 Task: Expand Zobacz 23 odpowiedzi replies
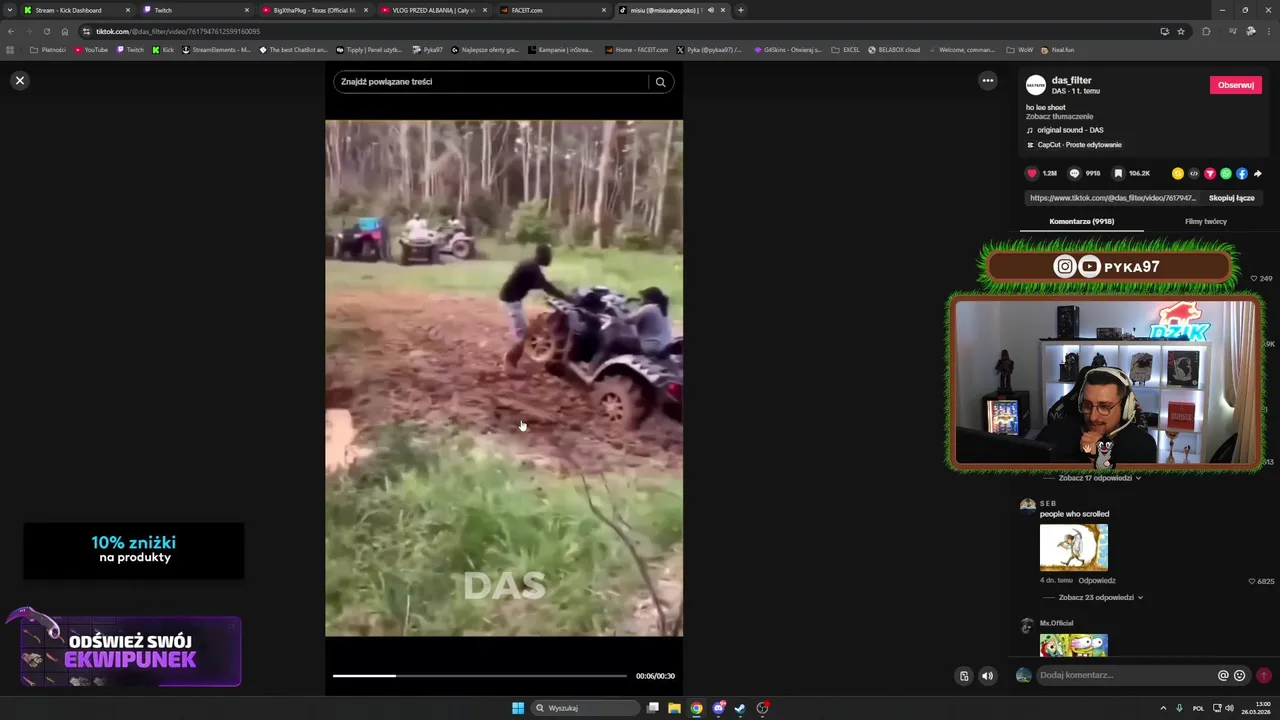click(1100, 597)
